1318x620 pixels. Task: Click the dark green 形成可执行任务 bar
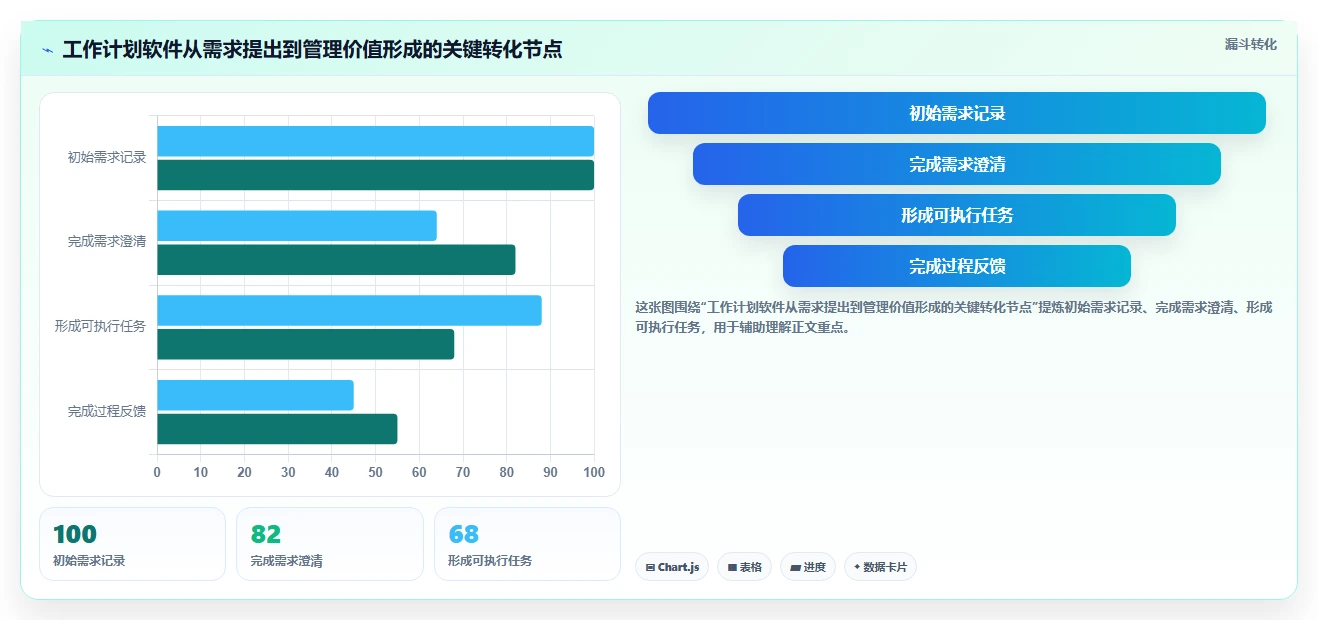pyautogui.click(x=305, y=344)
